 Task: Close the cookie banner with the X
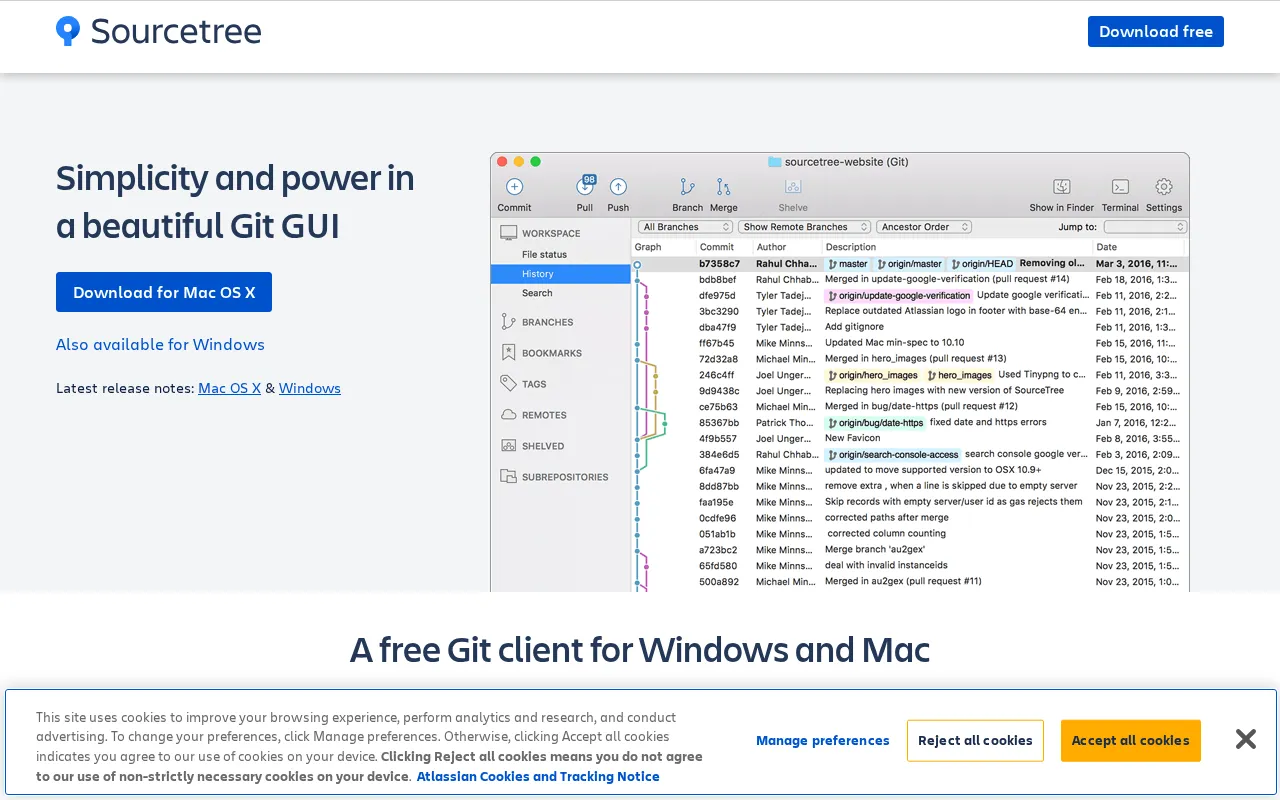tap(1245, 739)
